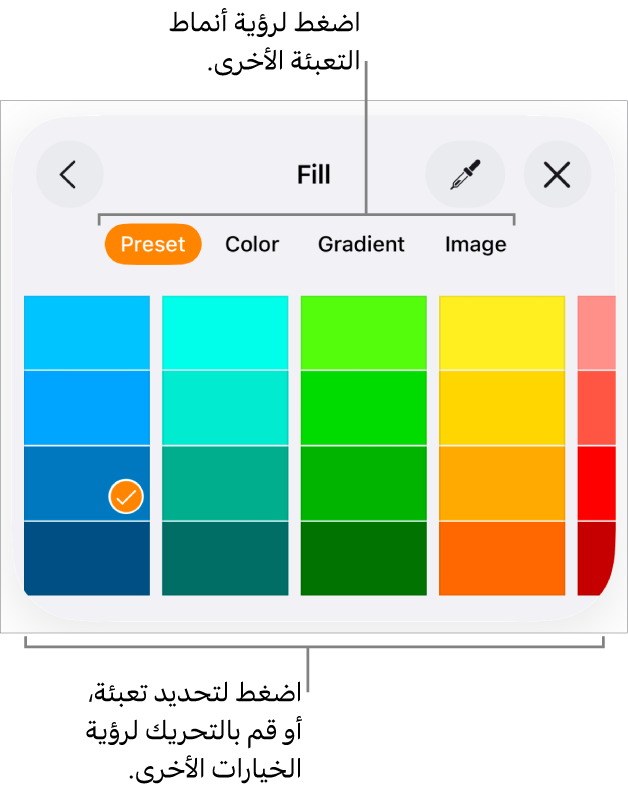The image size is (628, 793).
Task: Open the Color tab
Action: 252,244
